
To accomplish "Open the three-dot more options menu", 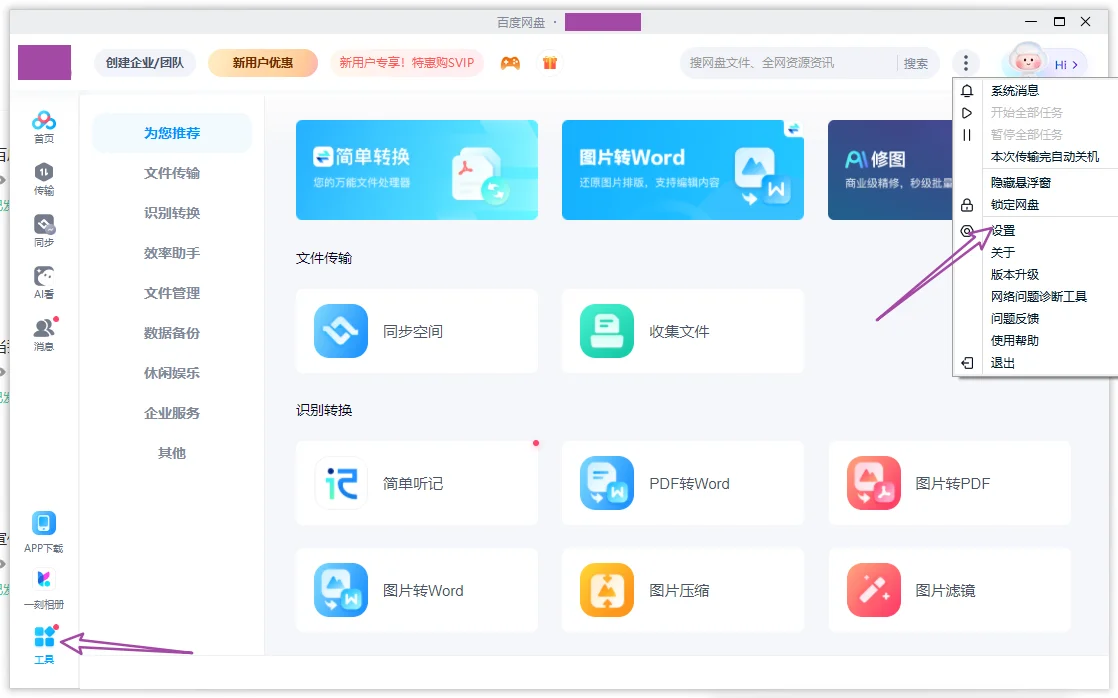I will pos(966,62).
